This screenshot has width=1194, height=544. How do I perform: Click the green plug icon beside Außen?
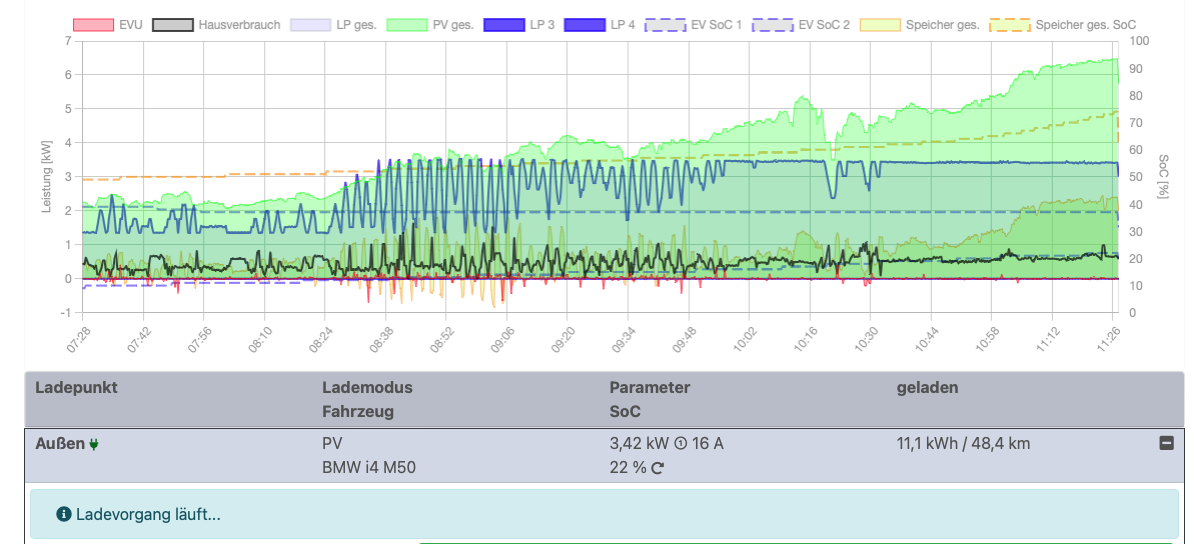tap(94, 444)
